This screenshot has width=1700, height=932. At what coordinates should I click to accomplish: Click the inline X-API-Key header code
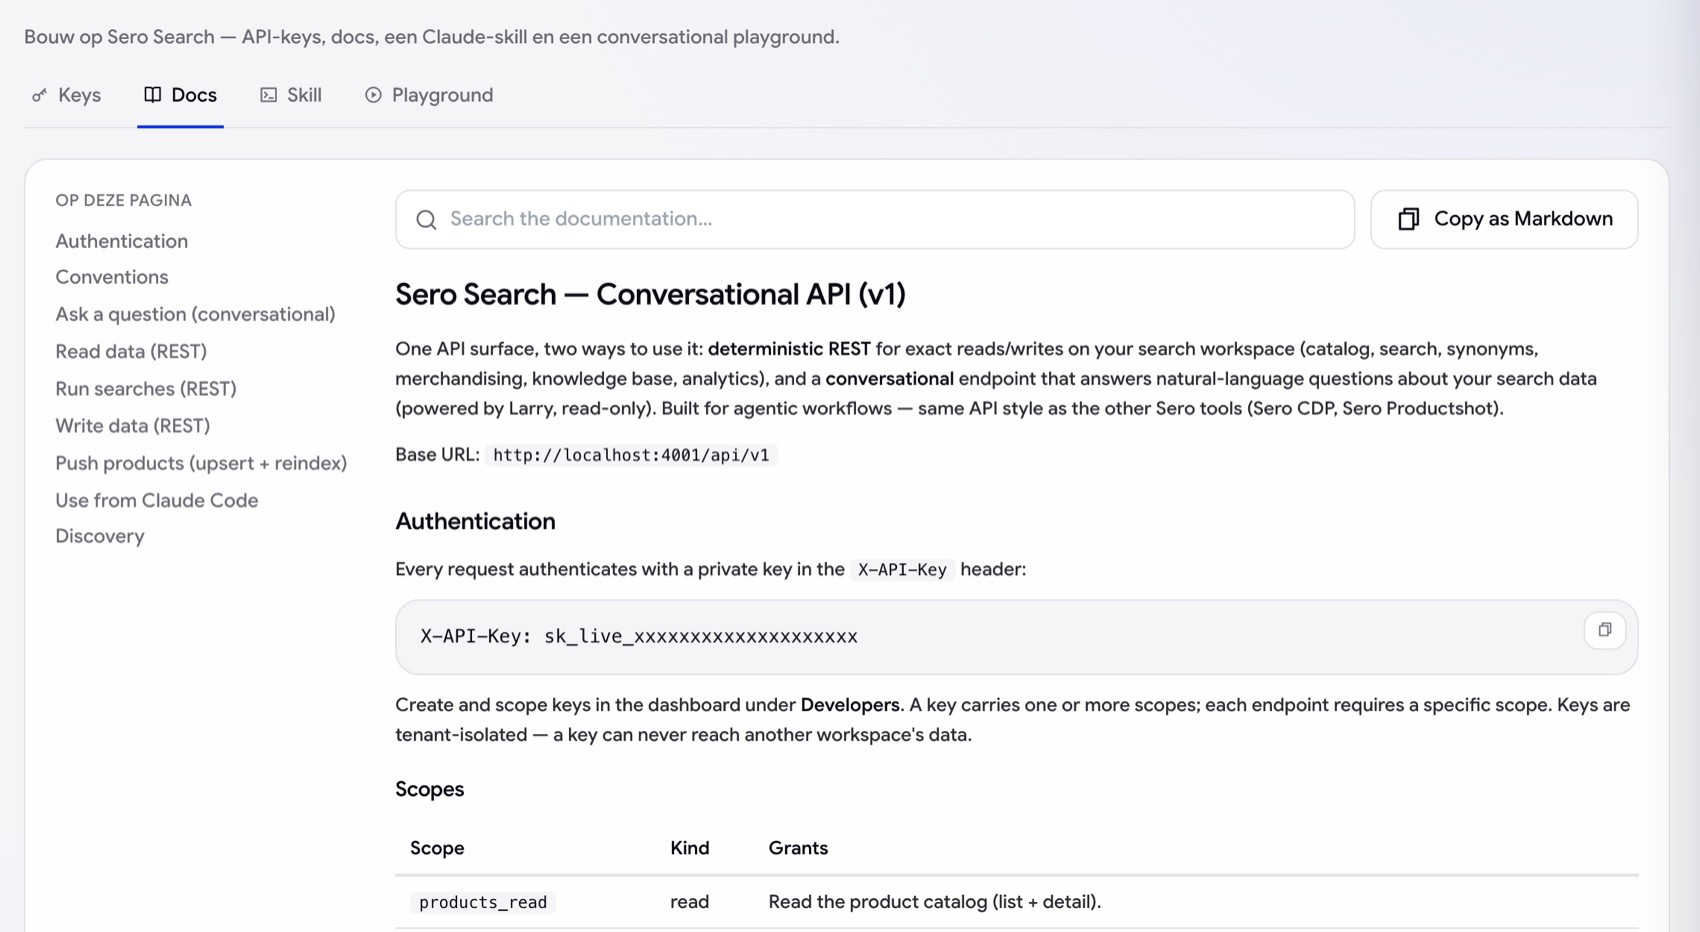[902, 569]
